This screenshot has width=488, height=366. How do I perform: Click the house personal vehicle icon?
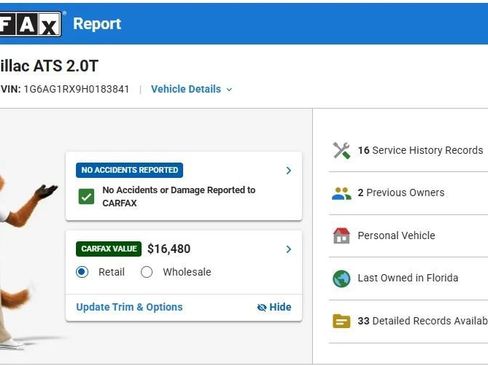[x=342, y=236]
